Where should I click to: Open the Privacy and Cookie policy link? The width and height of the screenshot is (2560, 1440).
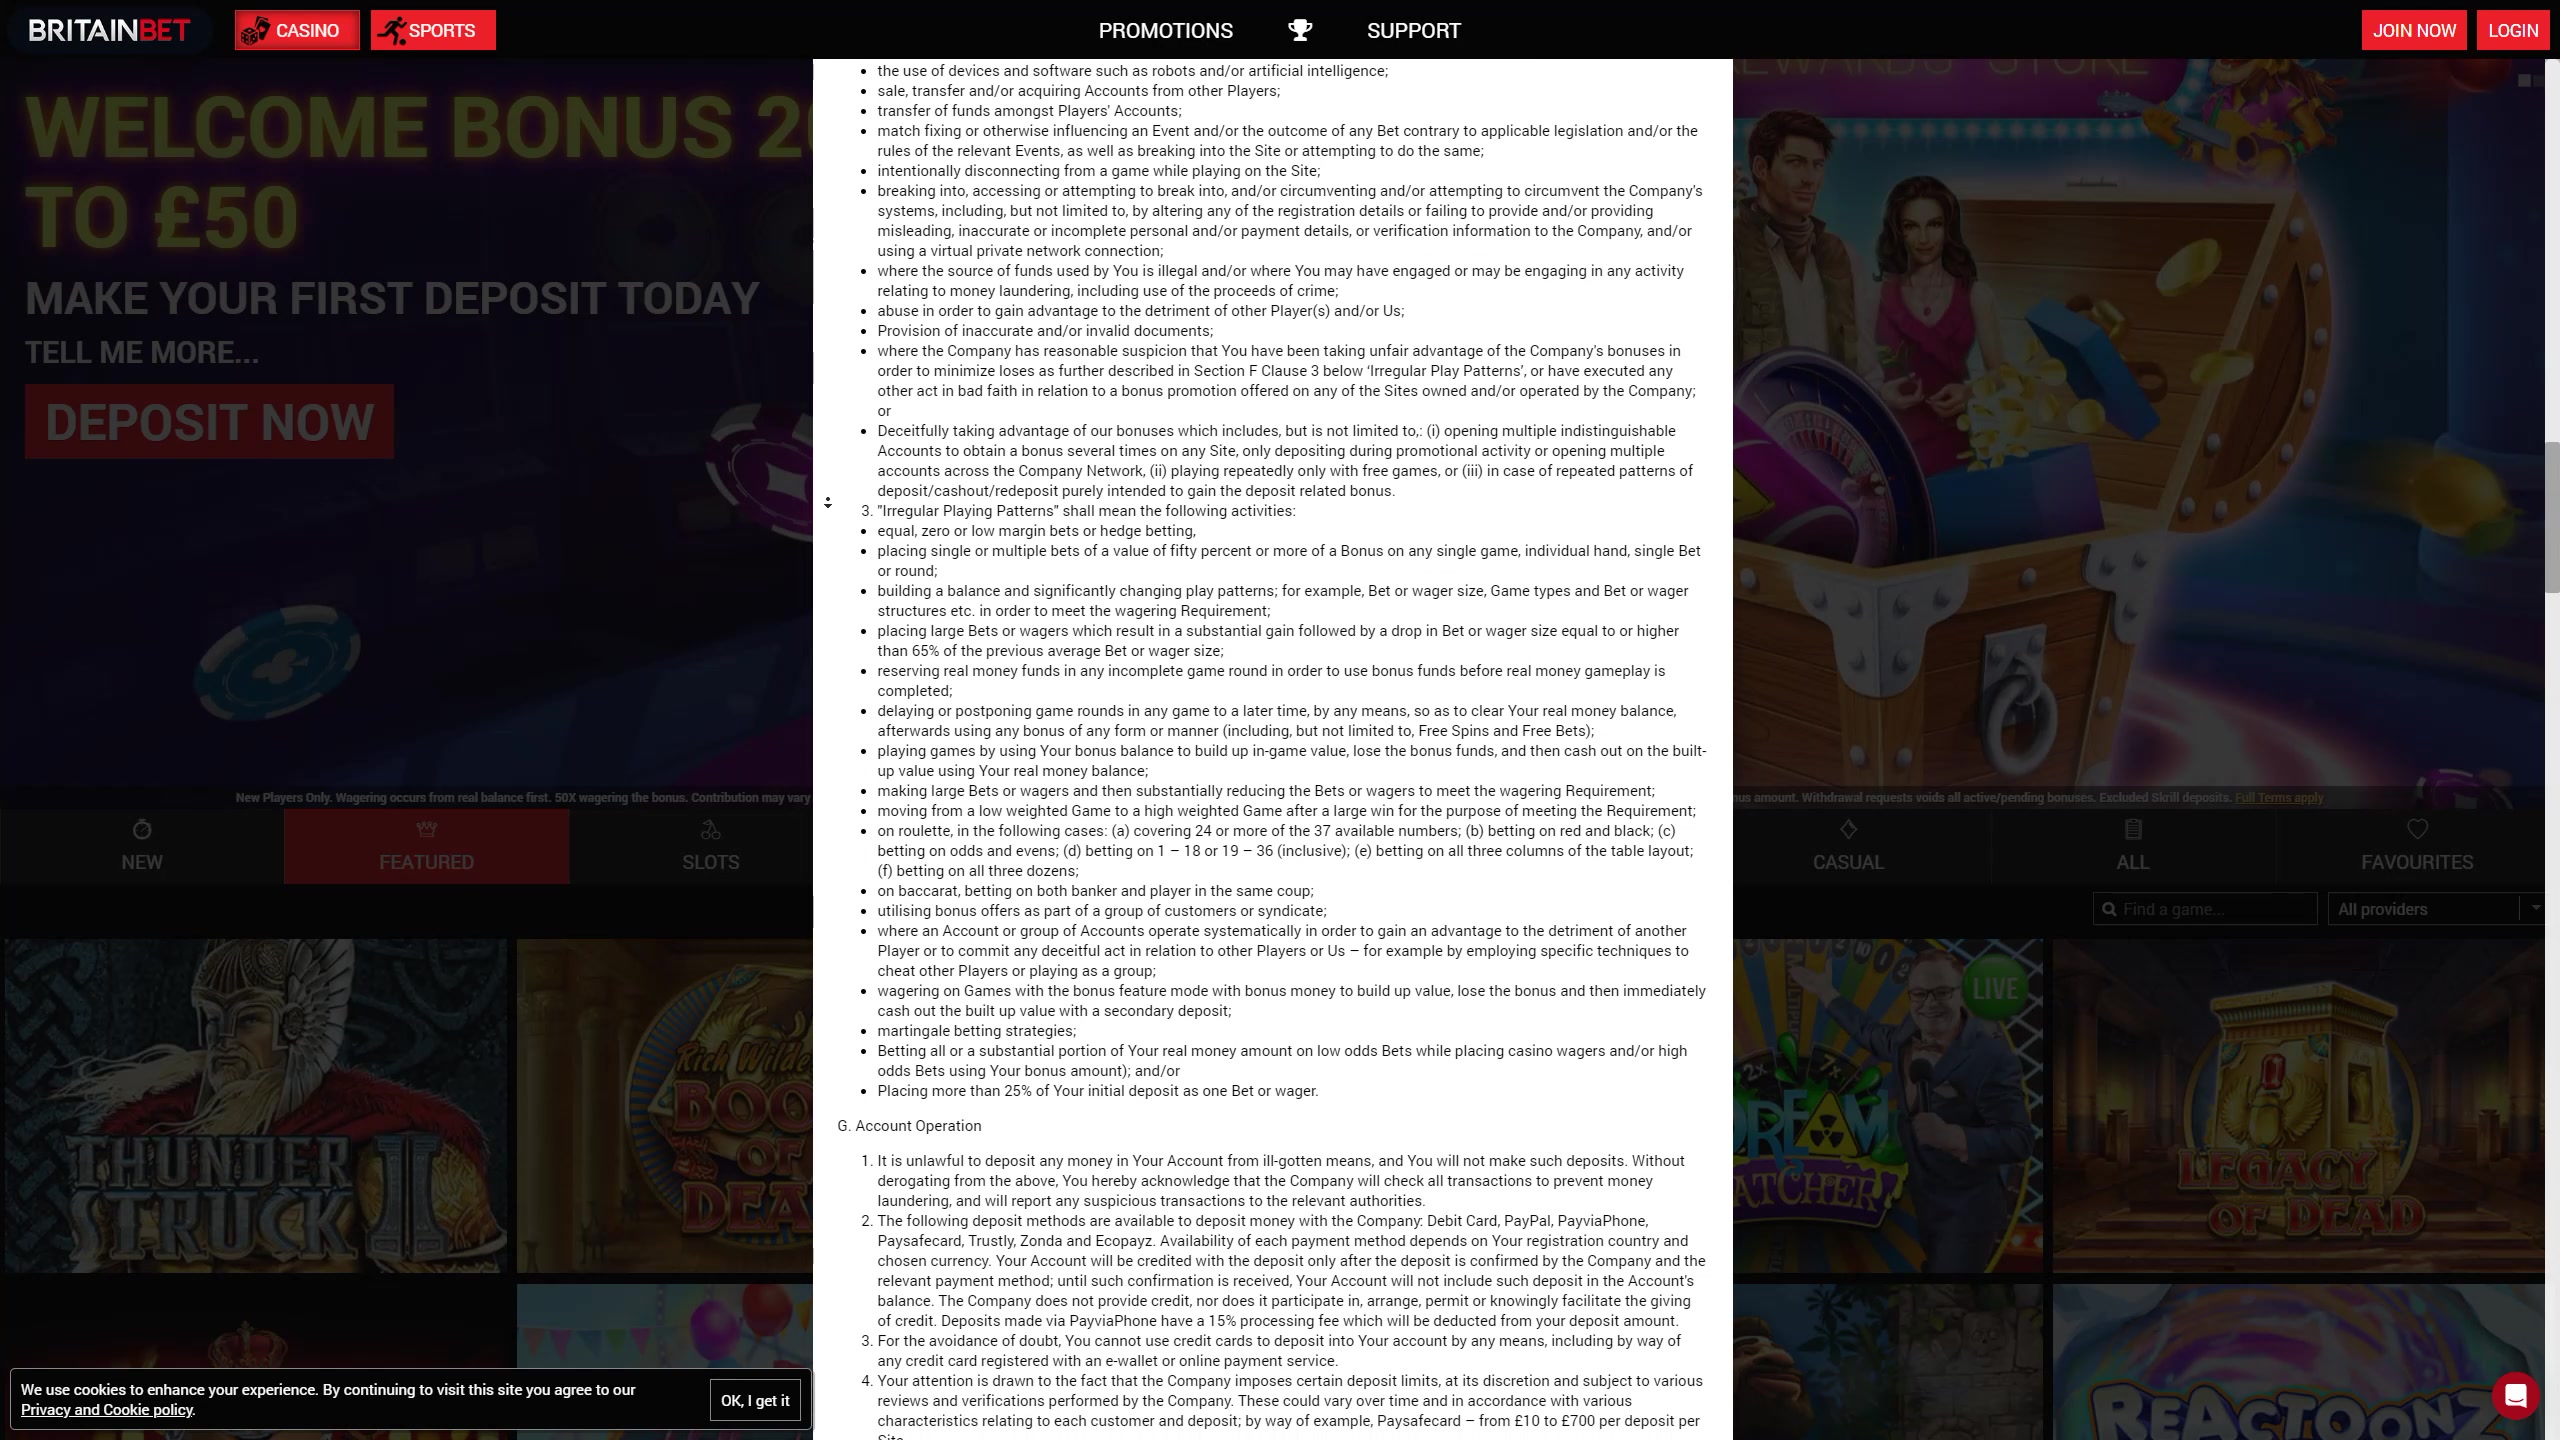tap(107, 1410)
